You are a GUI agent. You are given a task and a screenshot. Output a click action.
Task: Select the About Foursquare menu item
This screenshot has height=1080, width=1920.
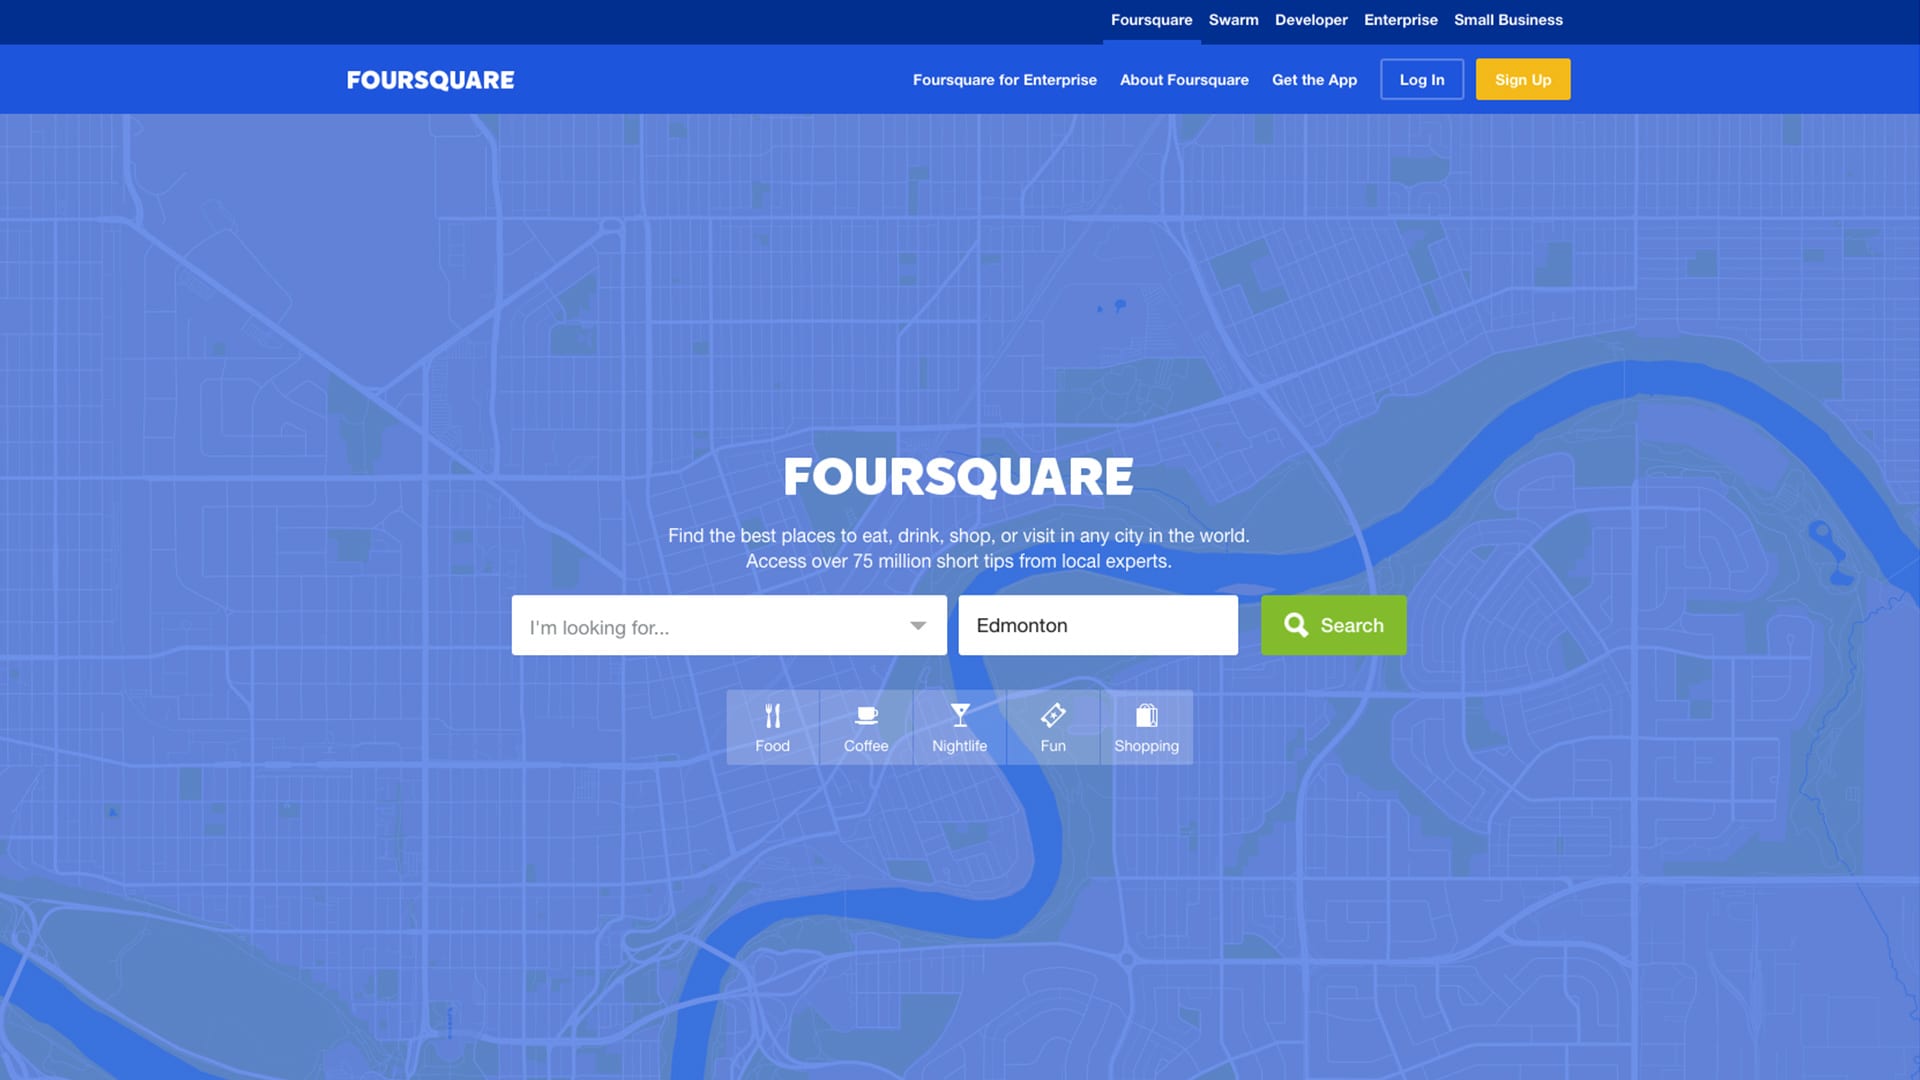coord(1184,79)
